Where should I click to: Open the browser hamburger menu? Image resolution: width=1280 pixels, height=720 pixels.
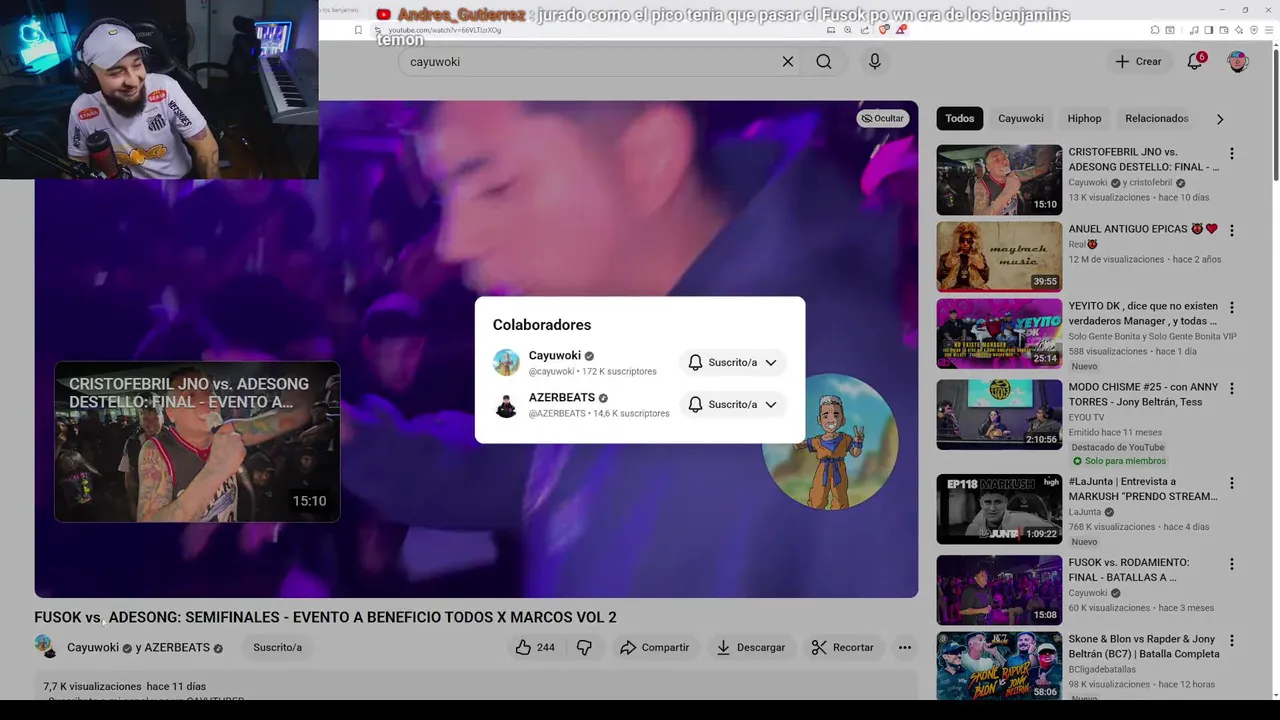(x=1270, y=30)
